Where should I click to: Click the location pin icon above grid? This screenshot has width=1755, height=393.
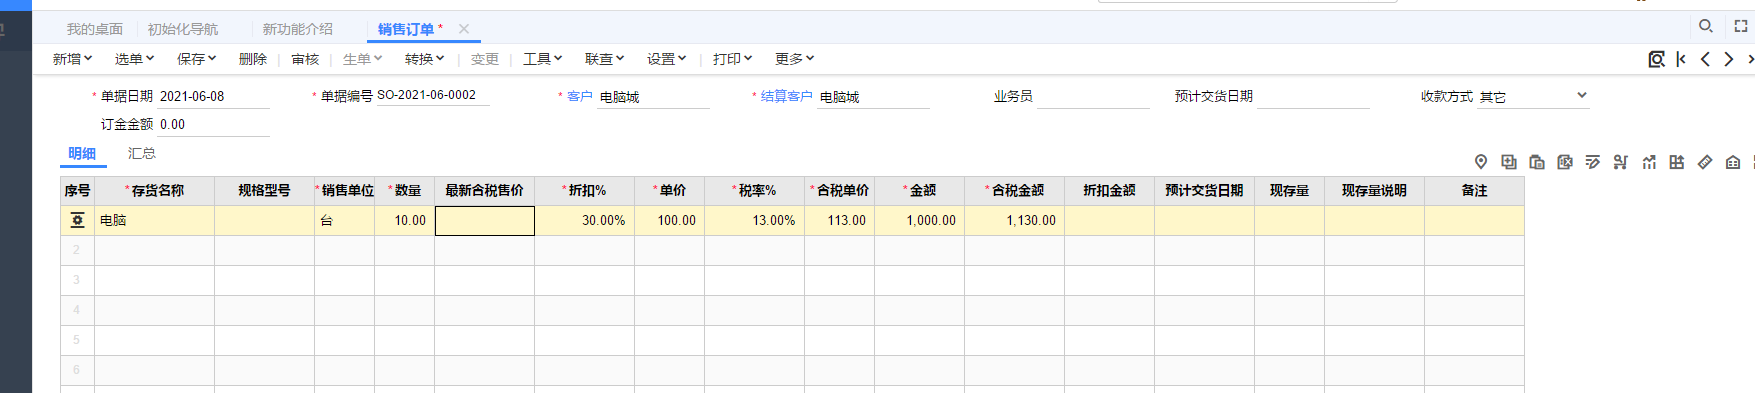click(x=1481, y=162)
